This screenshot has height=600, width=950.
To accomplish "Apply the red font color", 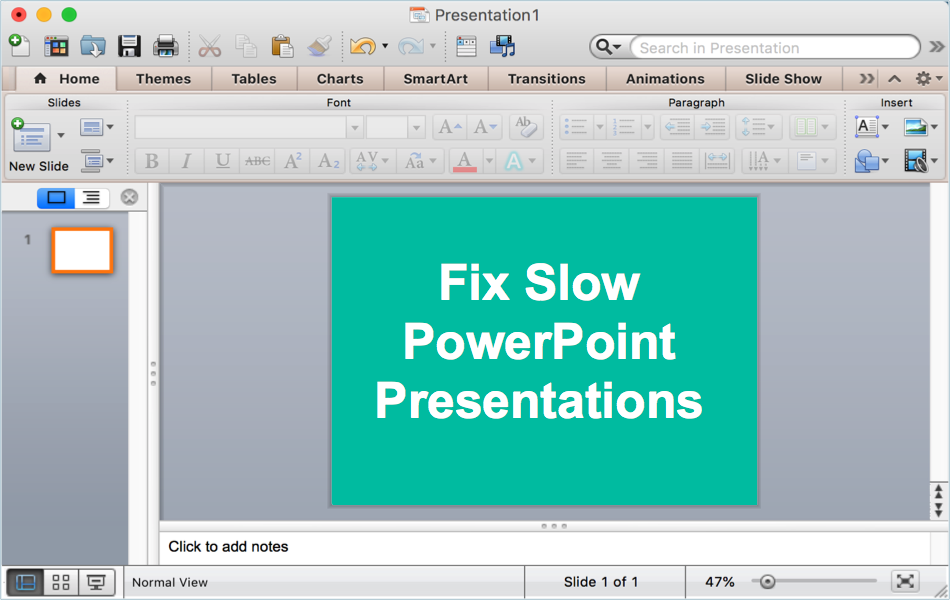I will click(x=465, y=161).
